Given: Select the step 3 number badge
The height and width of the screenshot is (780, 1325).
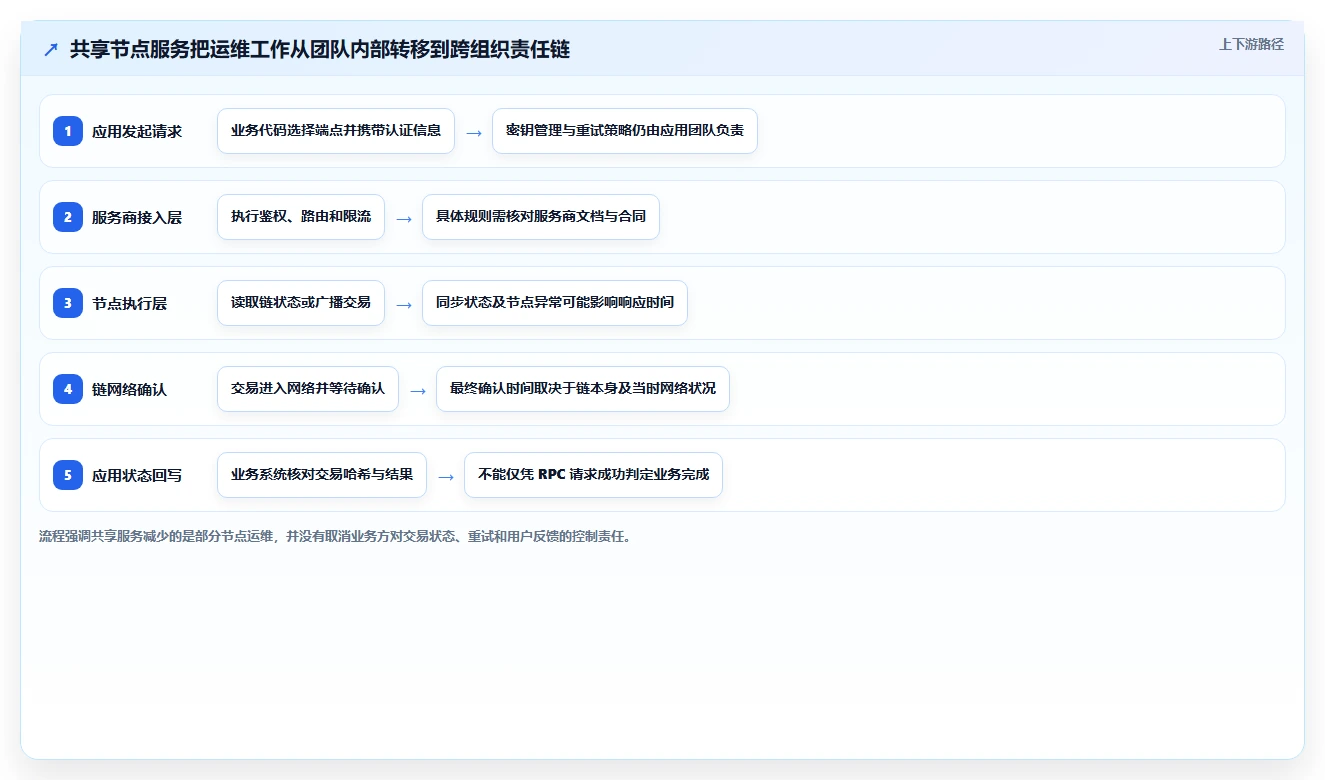Looking at the screenshot, I should coord(68,303).
